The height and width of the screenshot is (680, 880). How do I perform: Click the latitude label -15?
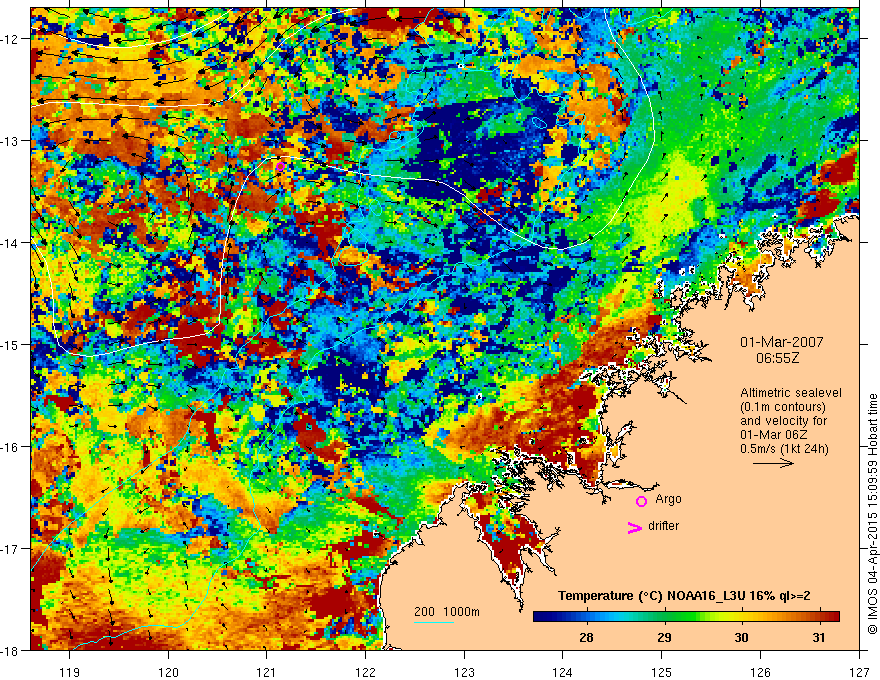pyautogui.click(x=11, y=344)
